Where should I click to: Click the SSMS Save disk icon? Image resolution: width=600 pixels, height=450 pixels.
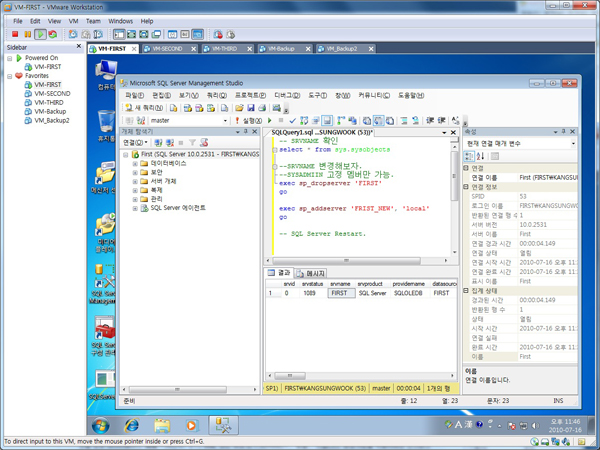(x=251, y=108)
